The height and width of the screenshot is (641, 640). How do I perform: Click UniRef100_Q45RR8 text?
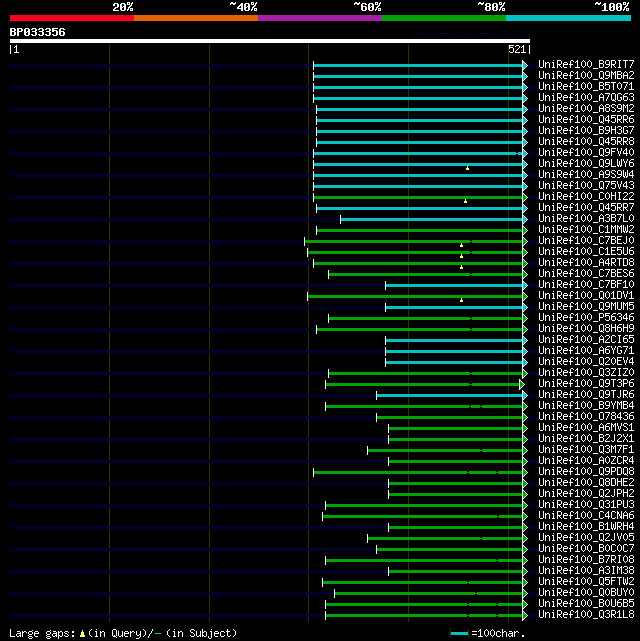pyautogui.click(x=586, y=141)
